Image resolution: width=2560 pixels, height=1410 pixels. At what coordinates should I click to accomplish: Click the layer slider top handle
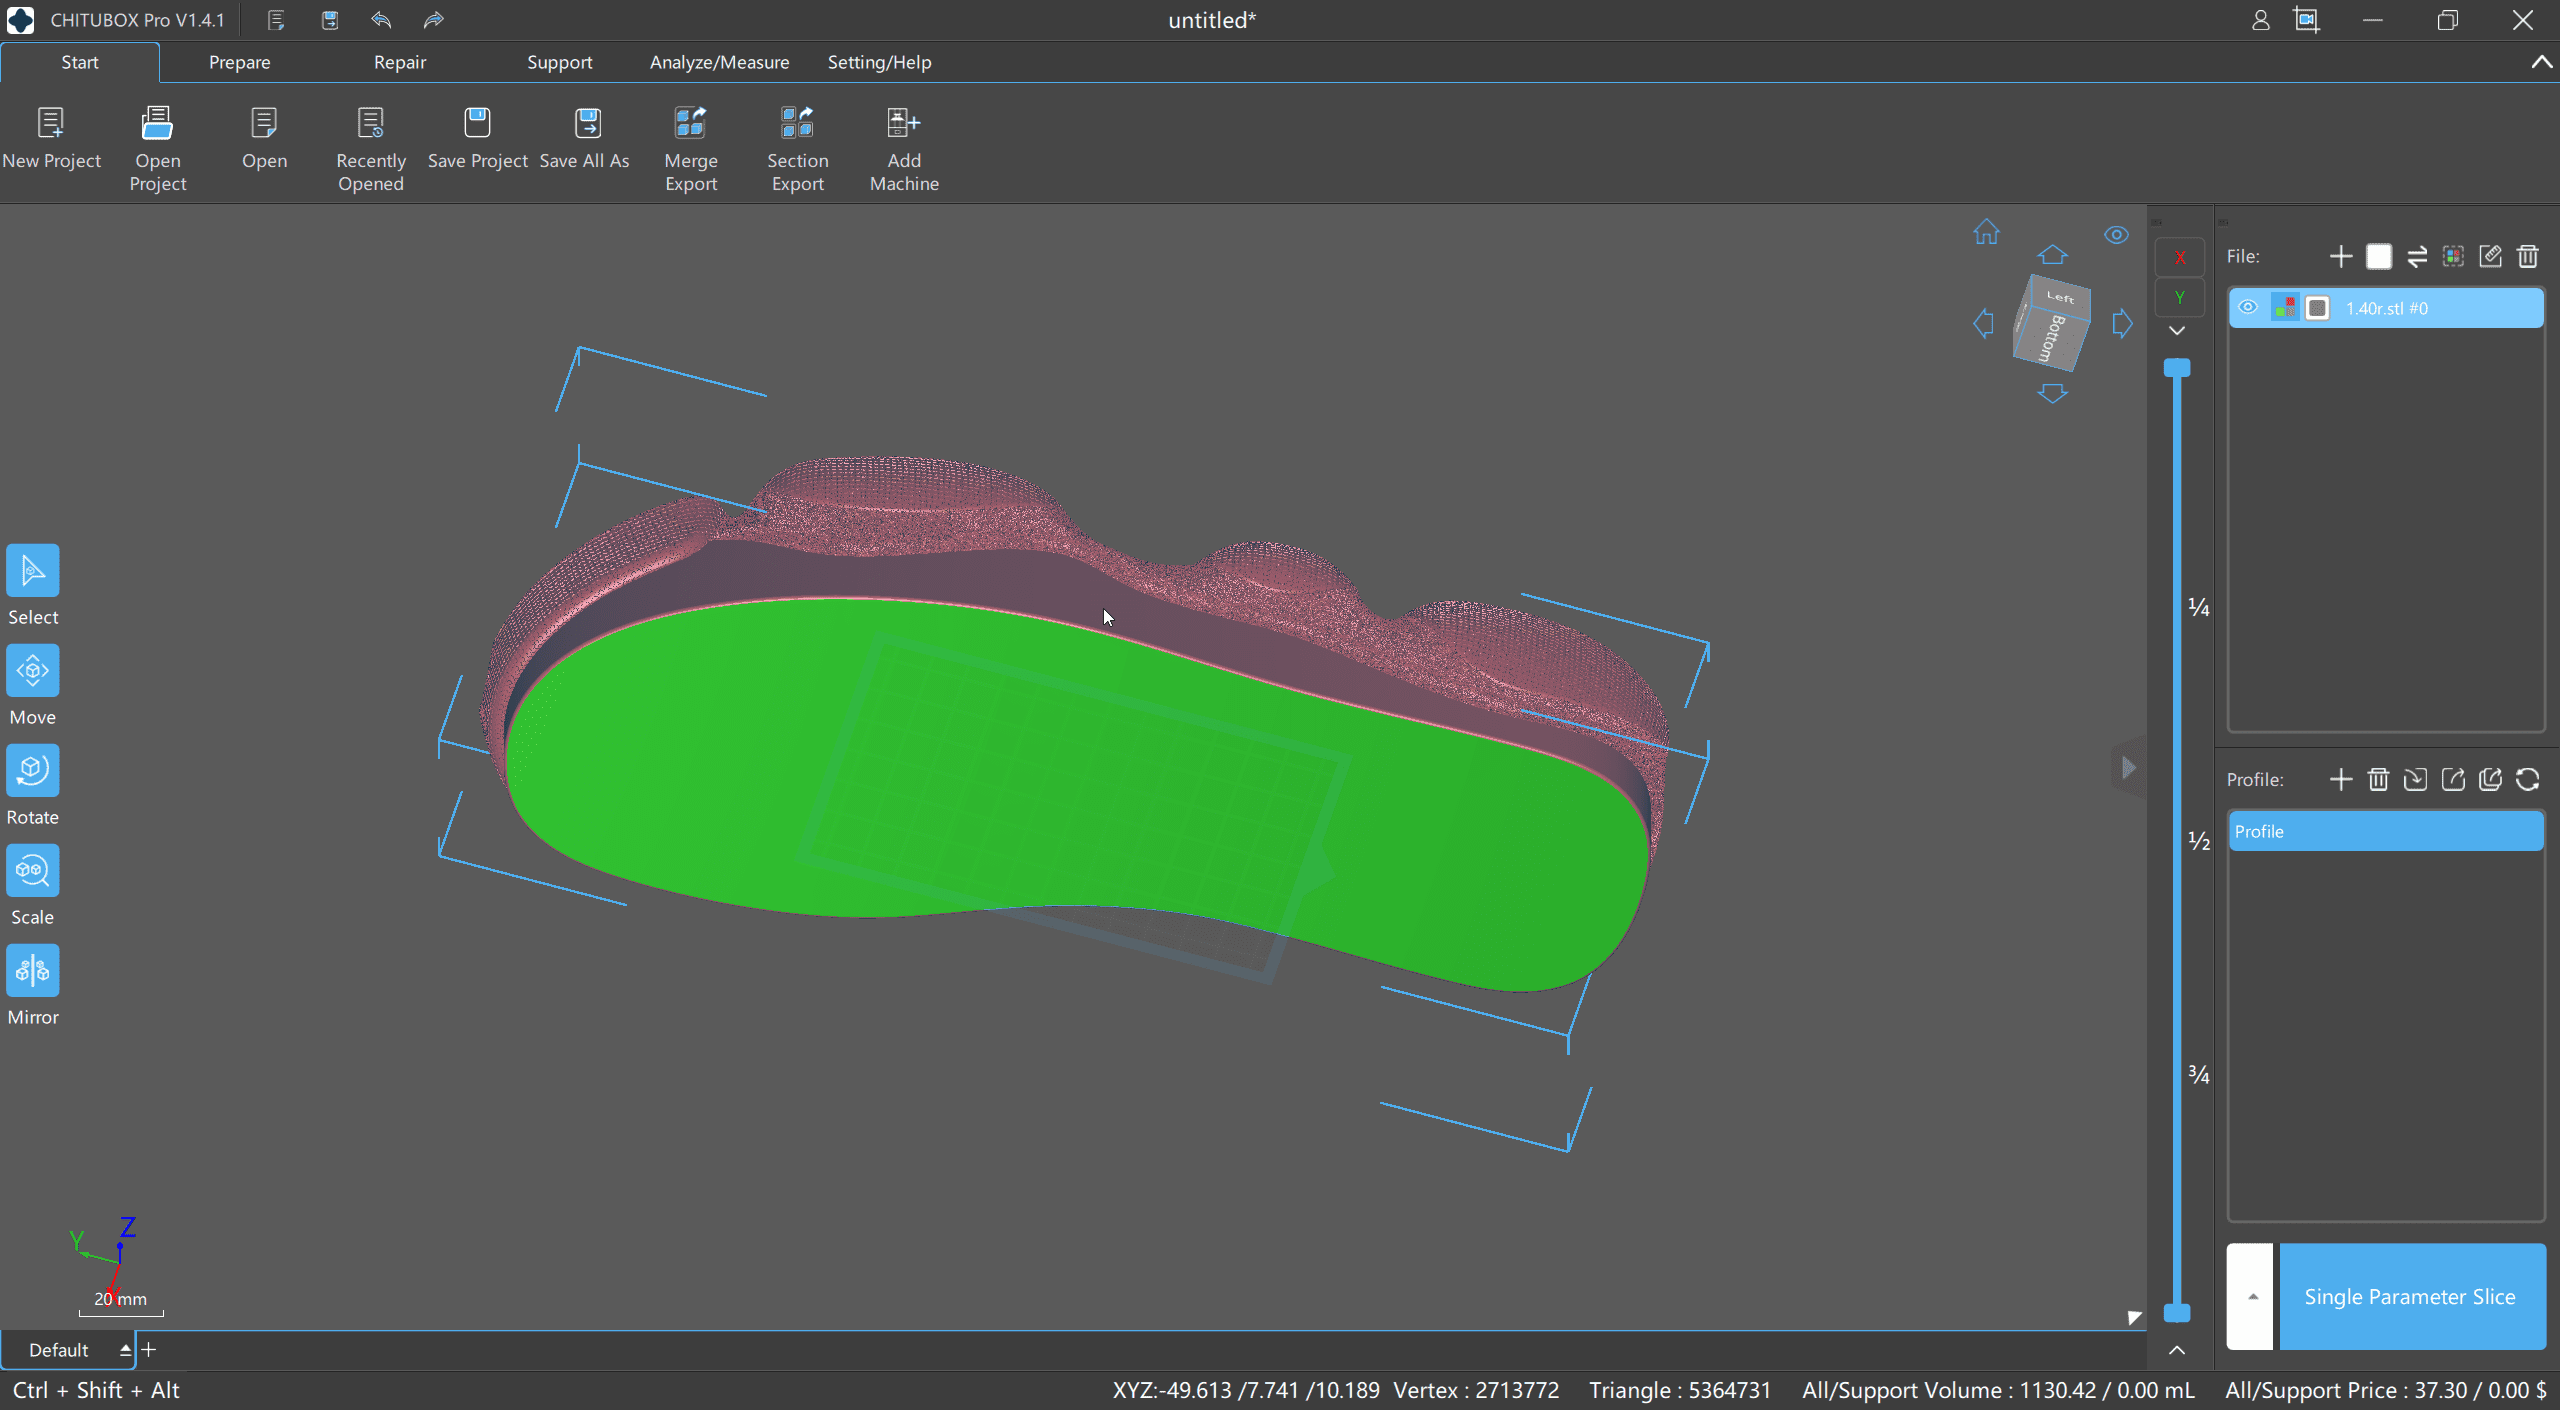pos(2177,368)
